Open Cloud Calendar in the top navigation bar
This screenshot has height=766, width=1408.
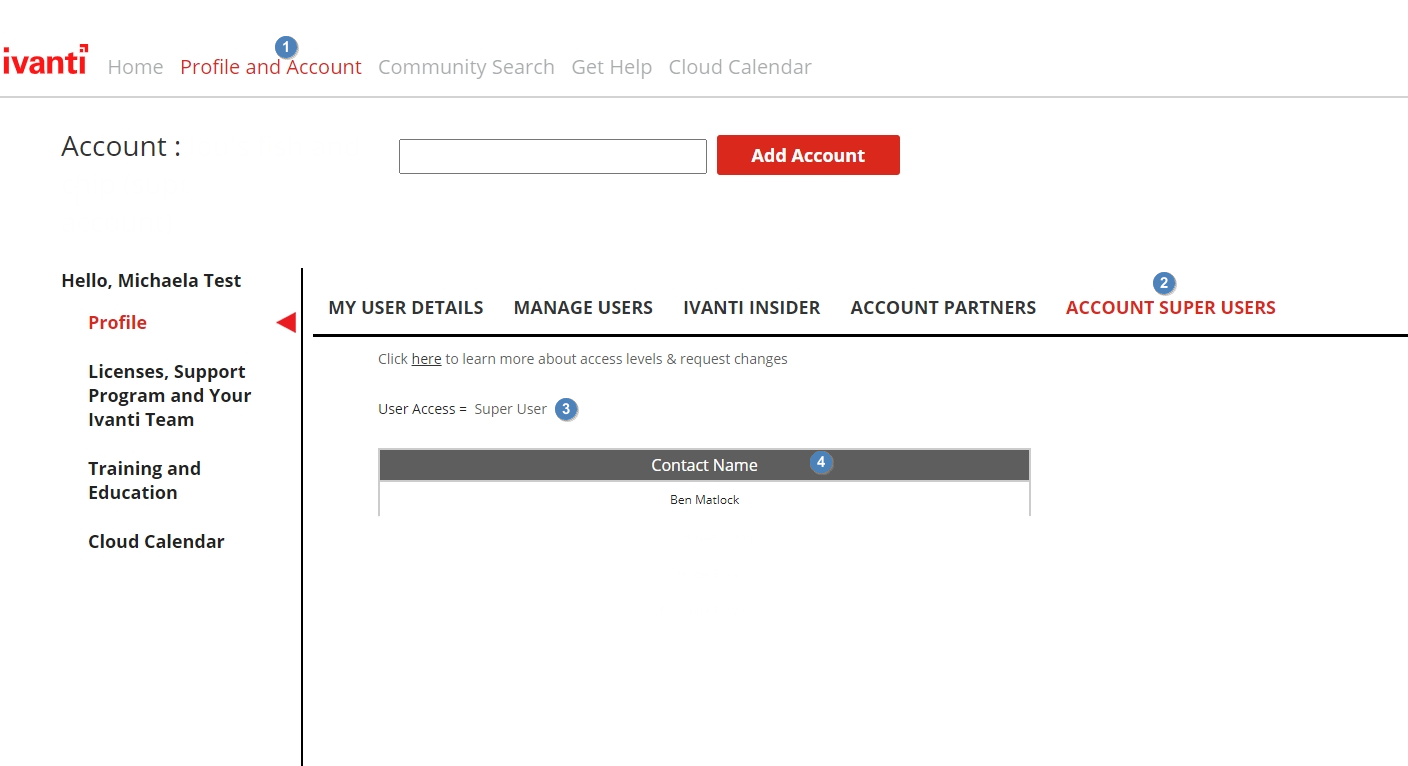pyautogui.click(x=740, y=67)
